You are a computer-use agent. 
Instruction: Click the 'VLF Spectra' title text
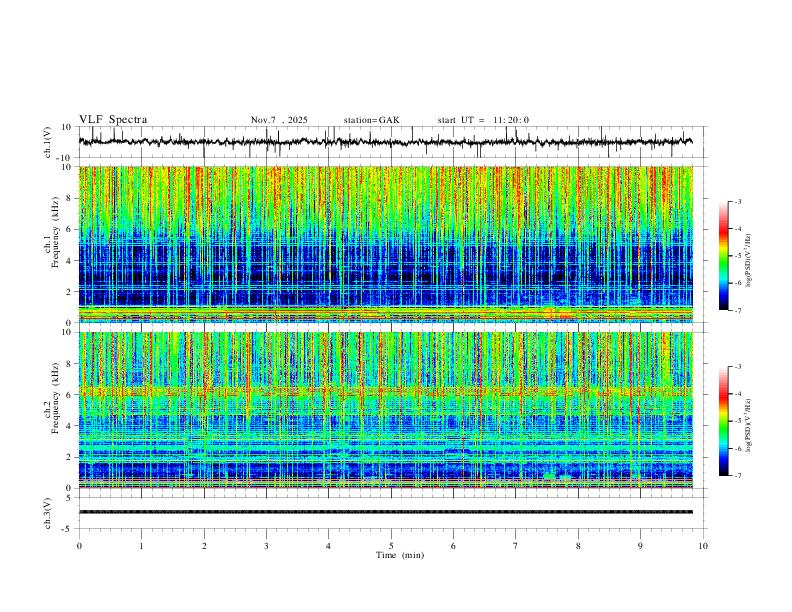pos(113,120)
